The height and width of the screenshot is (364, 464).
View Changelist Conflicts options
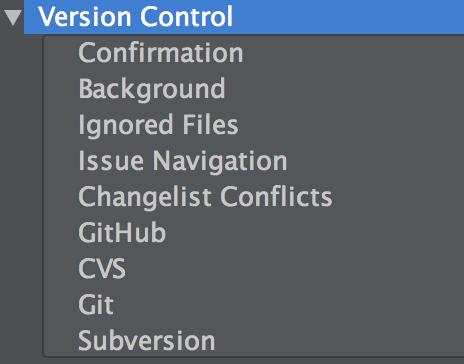pos(205,197)
